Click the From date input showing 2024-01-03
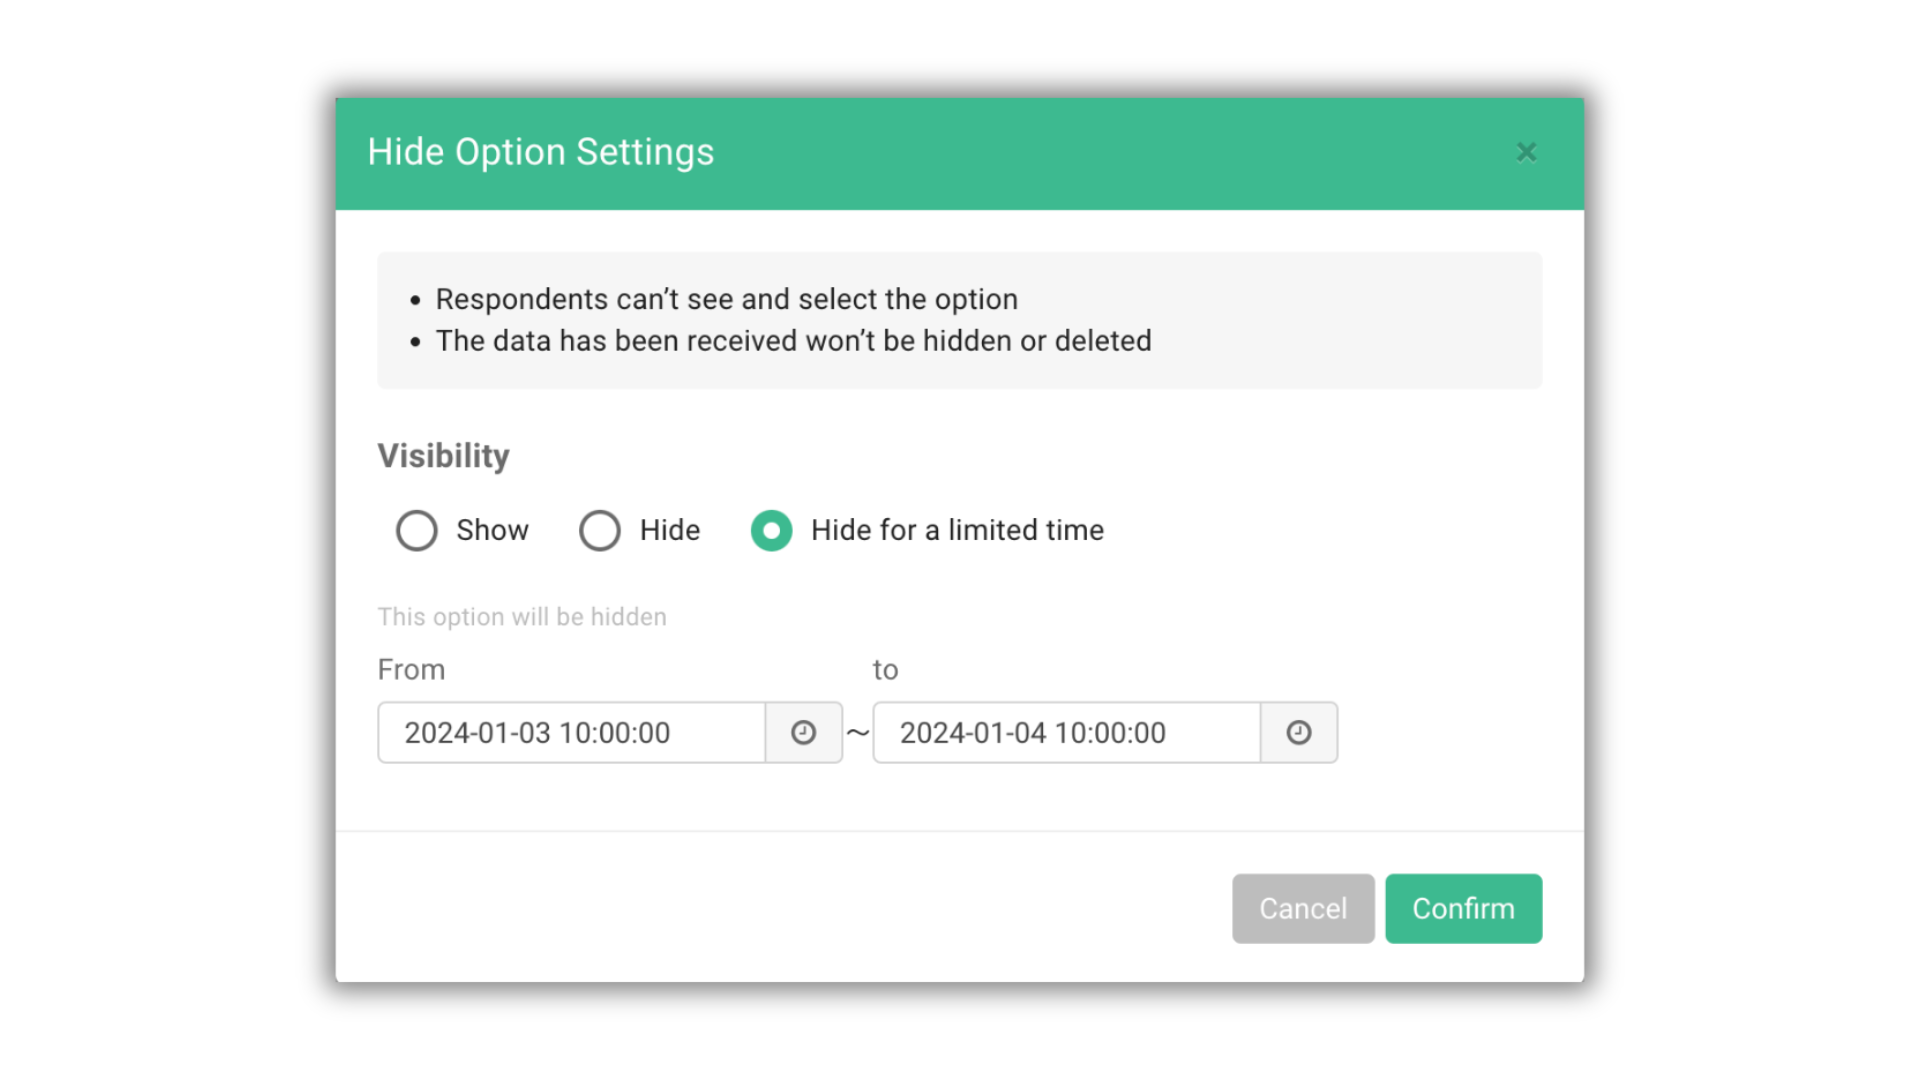 coord(570,732)
